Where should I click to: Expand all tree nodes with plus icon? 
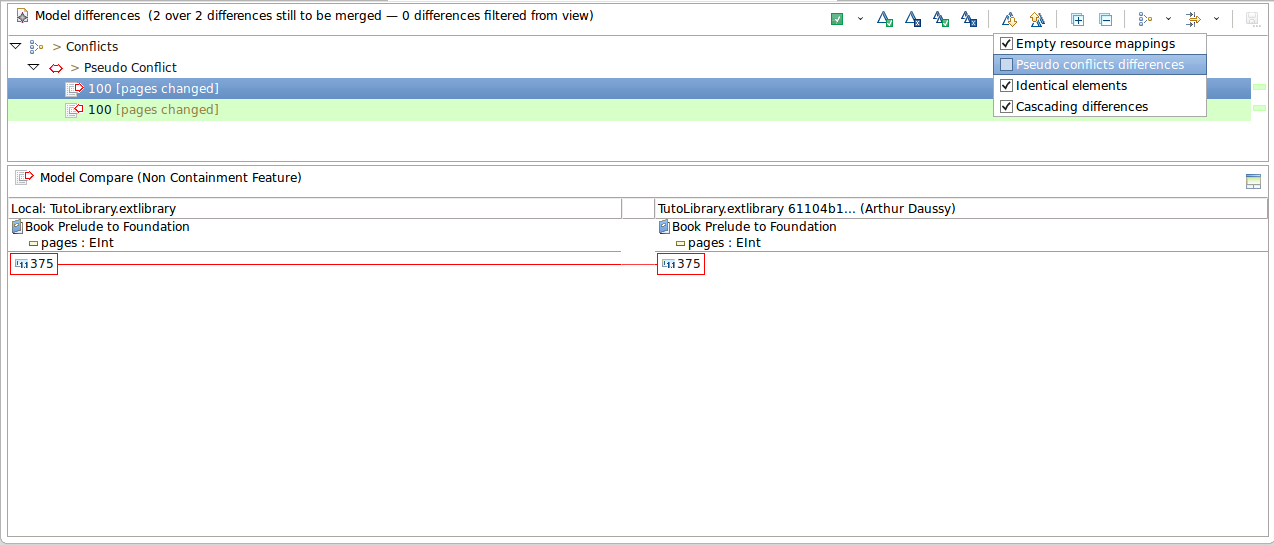(1077, 19)
